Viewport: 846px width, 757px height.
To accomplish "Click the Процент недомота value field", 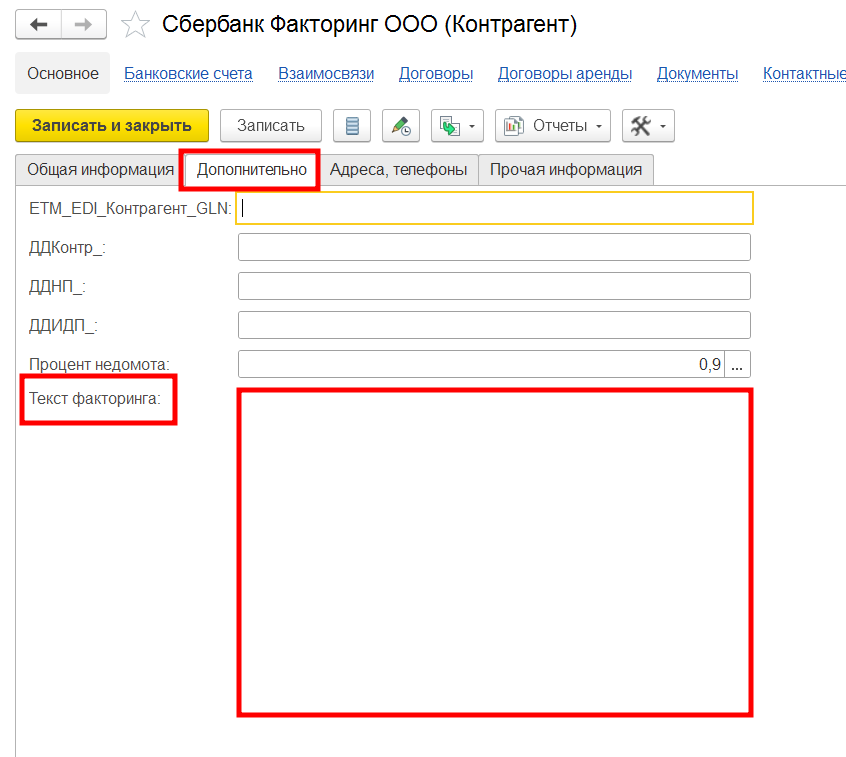I will 481,364.
